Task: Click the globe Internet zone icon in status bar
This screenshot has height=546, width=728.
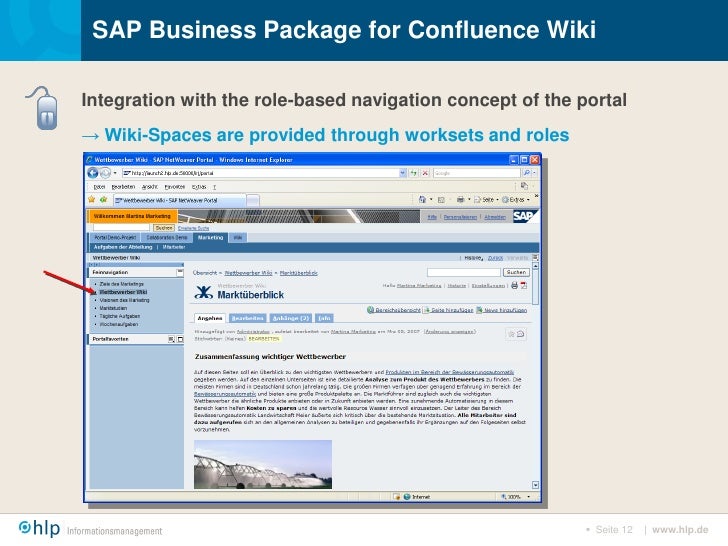Action: tap(407, 497)
